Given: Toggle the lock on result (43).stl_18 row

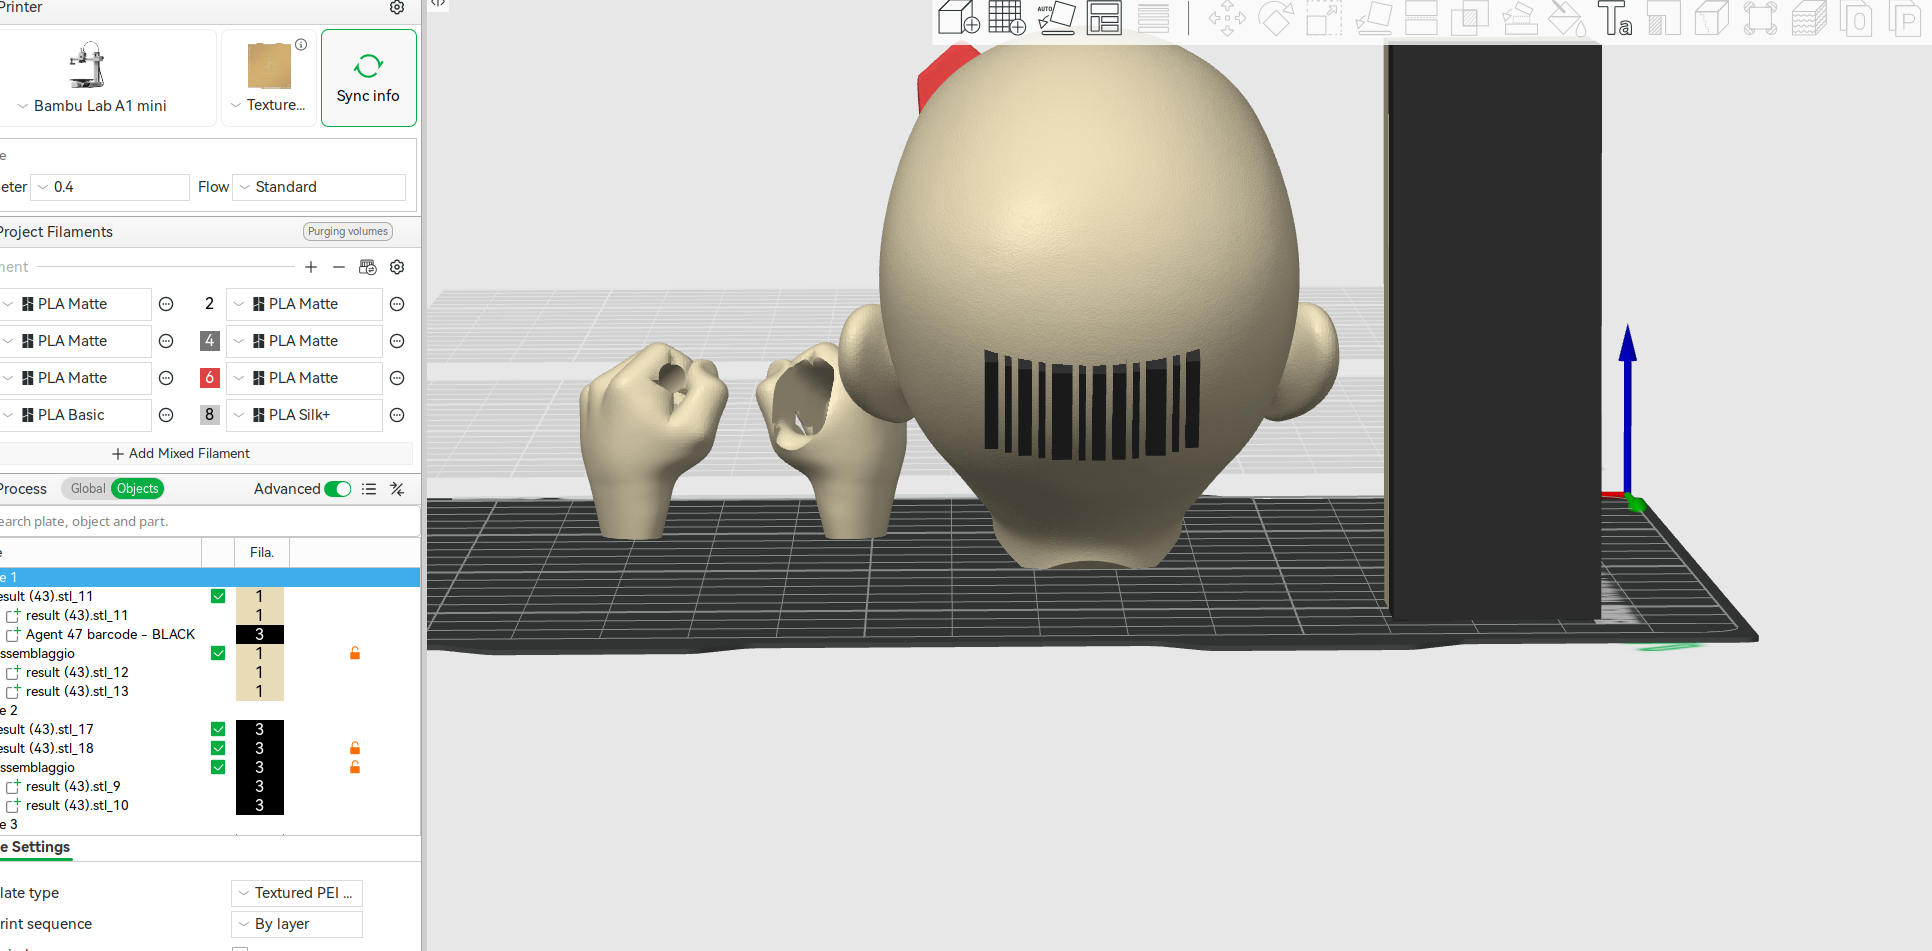Looking at the screenshot, I should [355, 748].
